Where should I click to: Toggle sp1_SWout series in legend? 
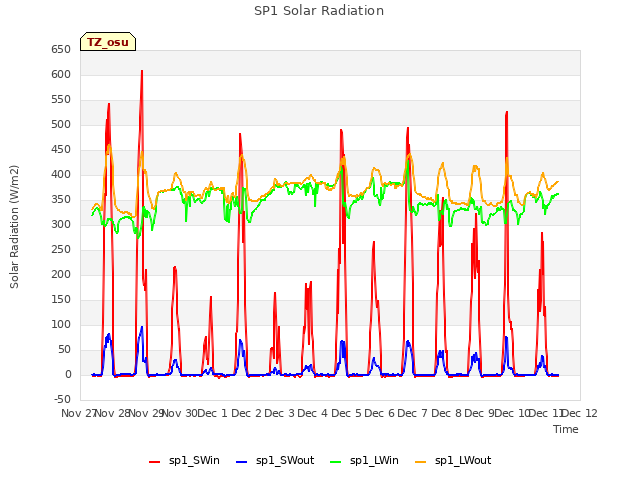[x=276, y=460]
